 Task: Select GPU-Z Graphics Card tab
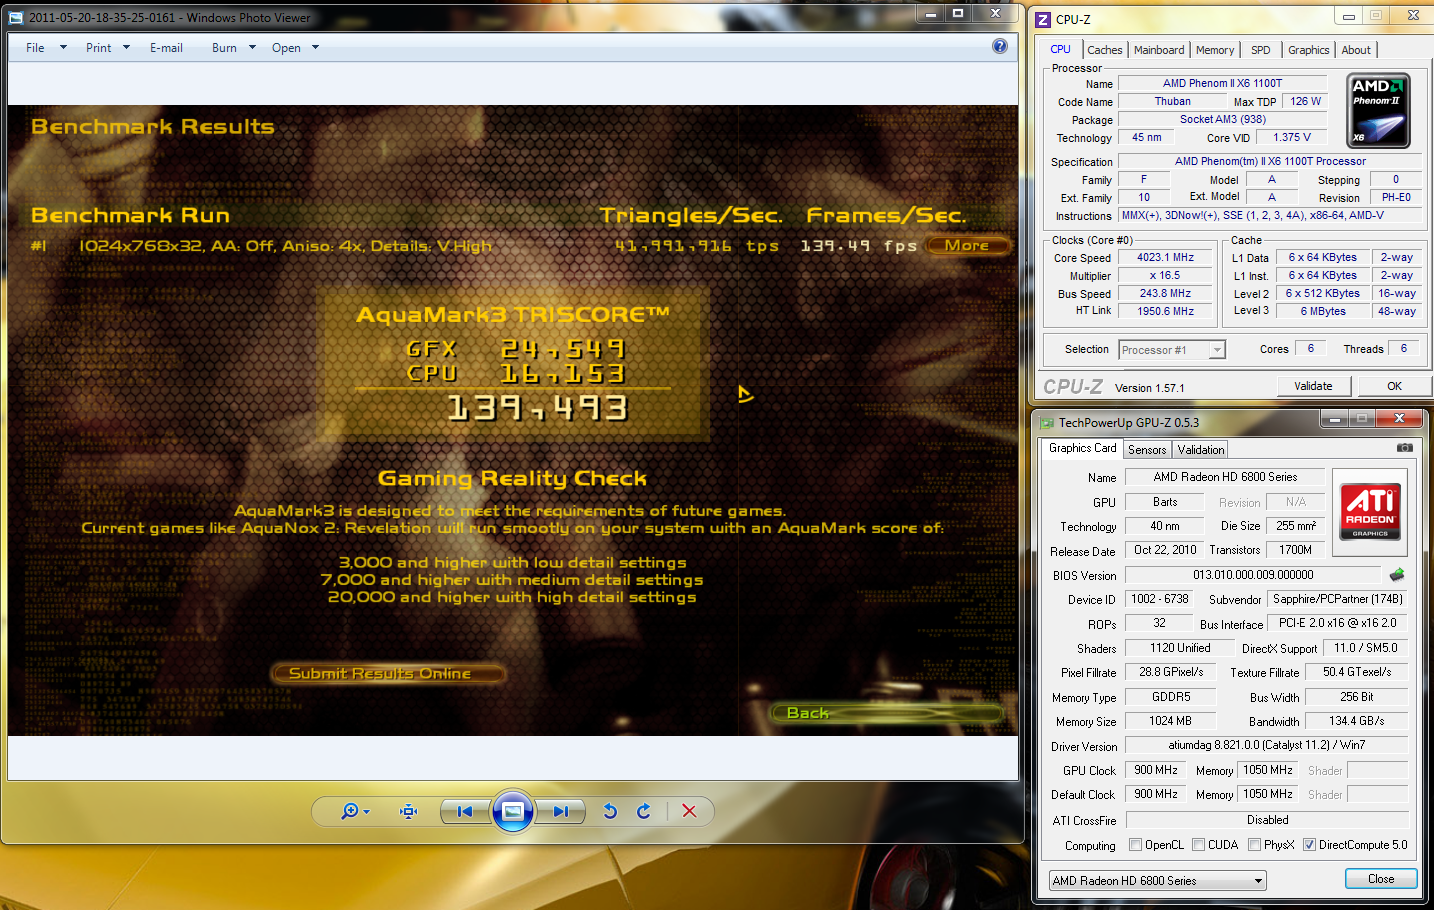(x=1082, y=448)
